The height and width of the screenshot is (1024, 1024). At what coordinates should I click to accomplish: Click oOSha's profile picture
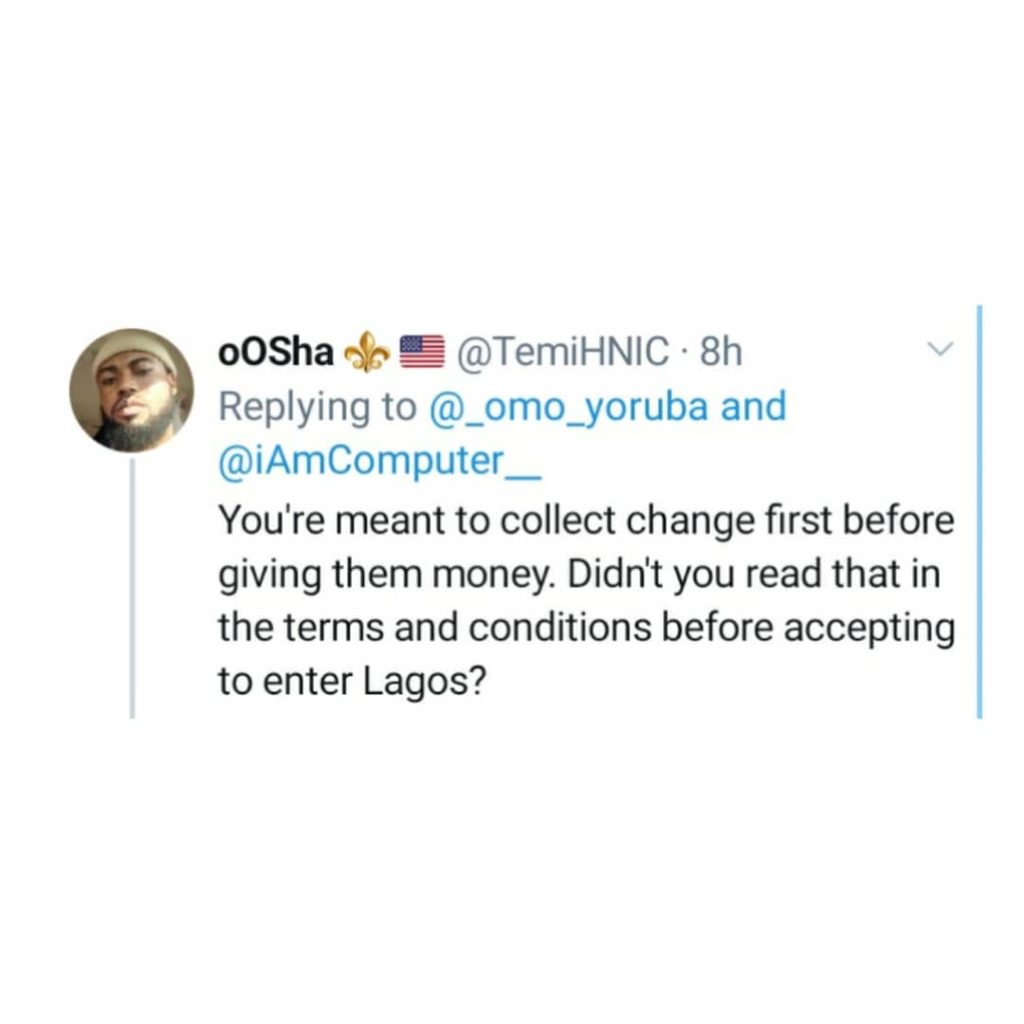[x=131, y=389]
